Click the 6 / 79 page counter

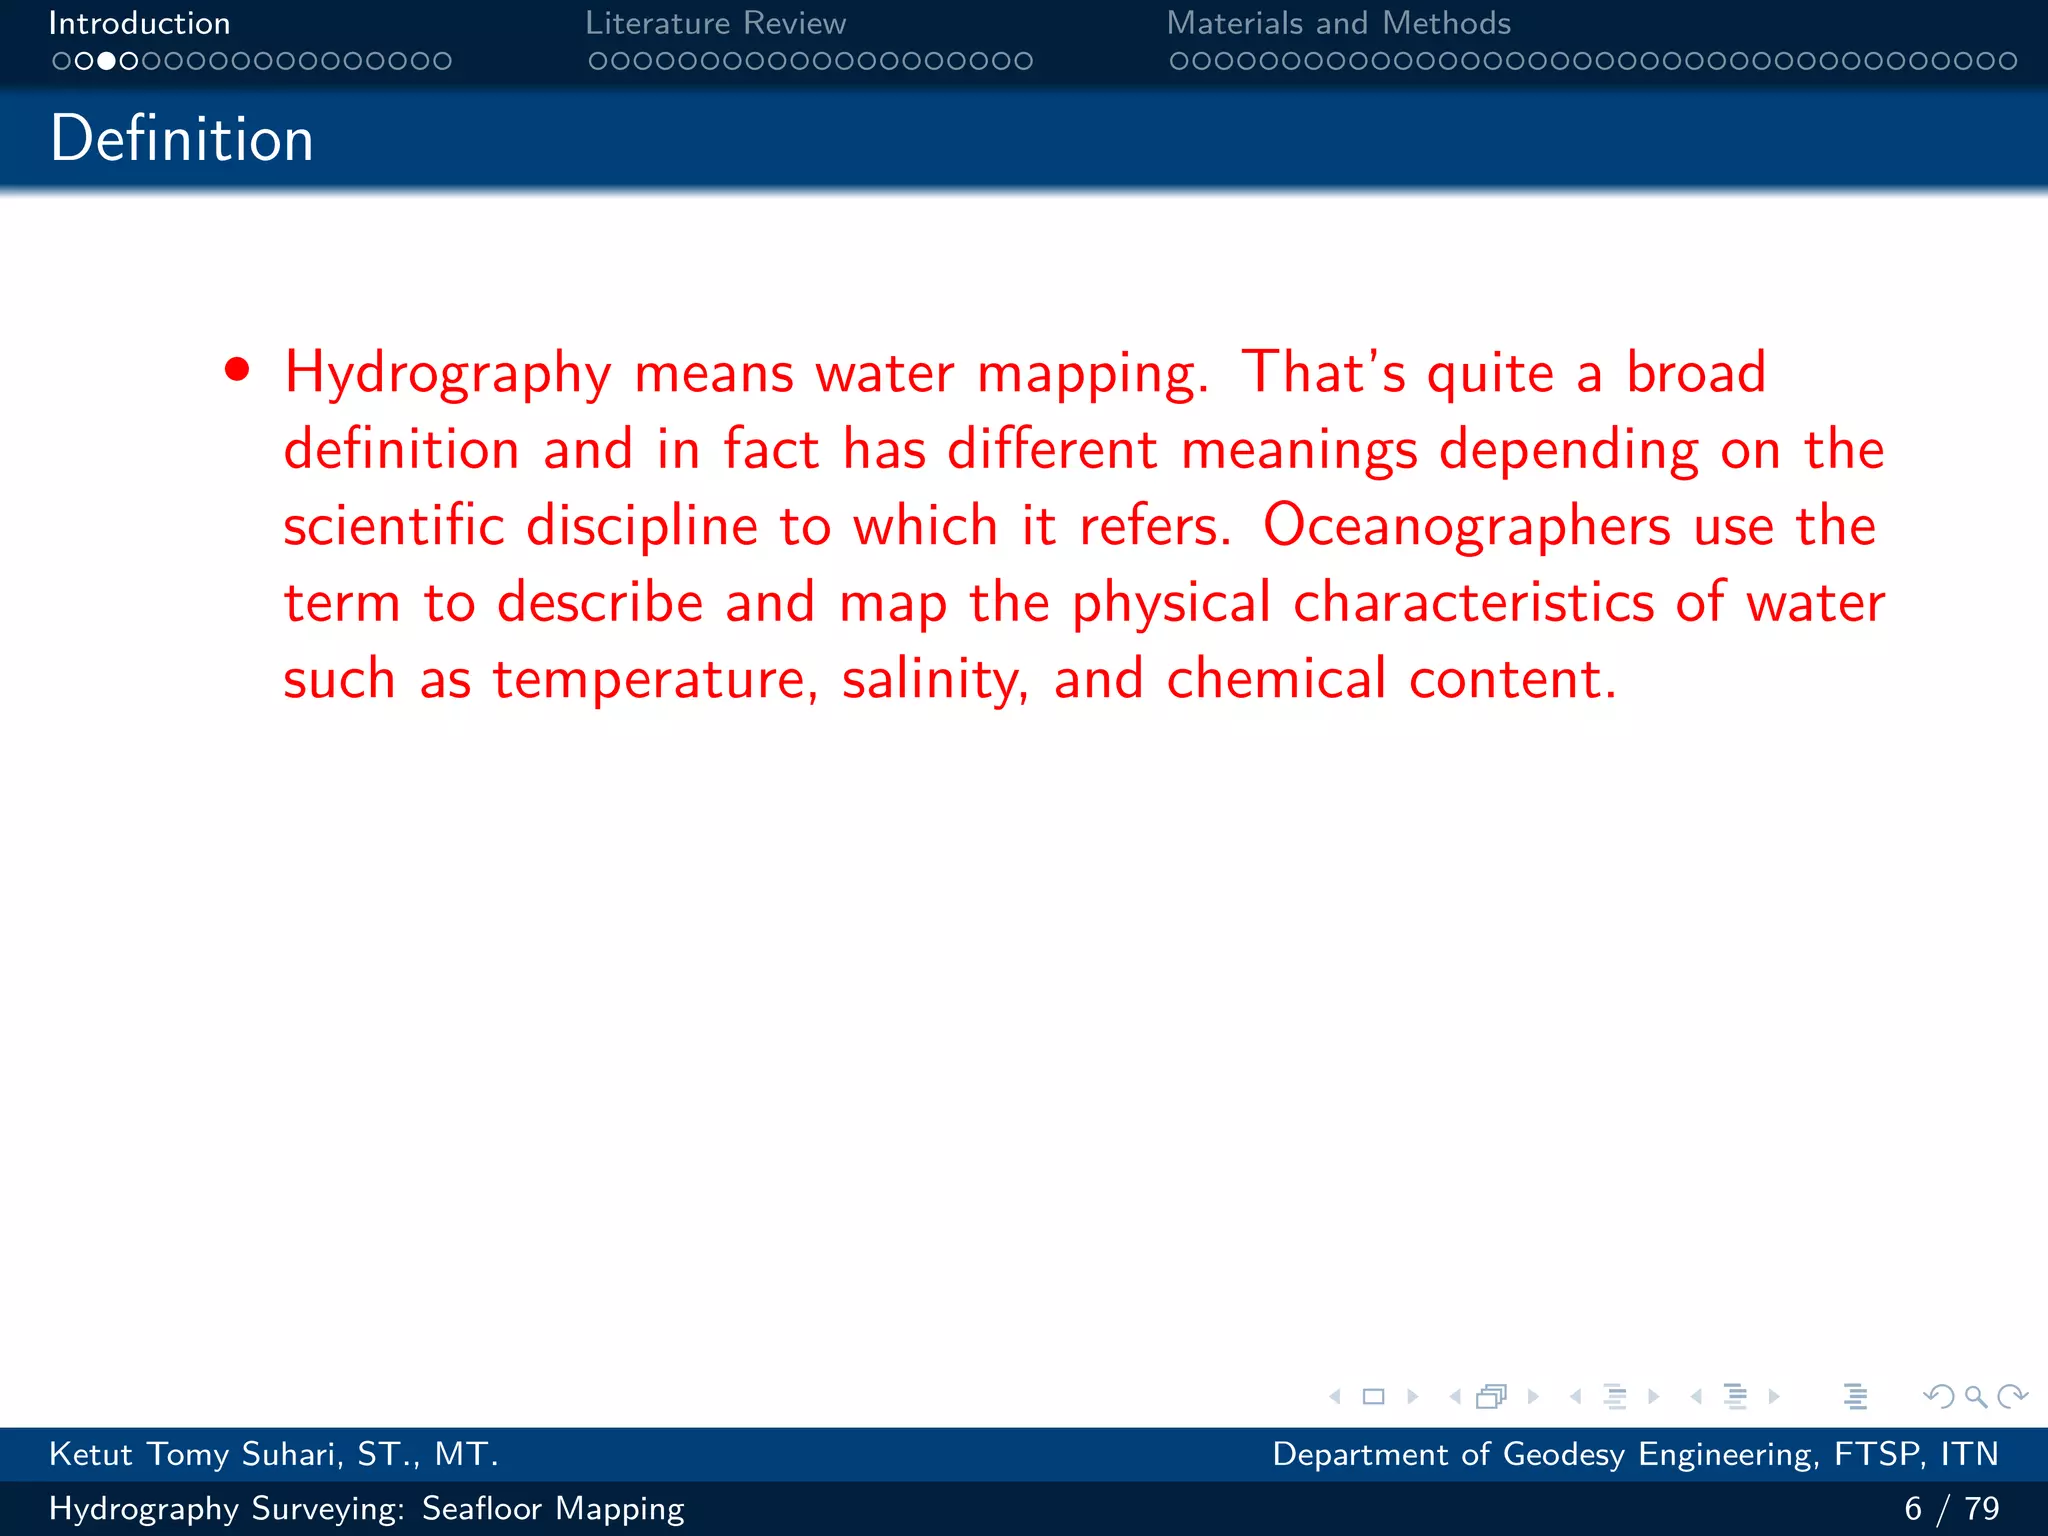(x=1952, y=1508)
